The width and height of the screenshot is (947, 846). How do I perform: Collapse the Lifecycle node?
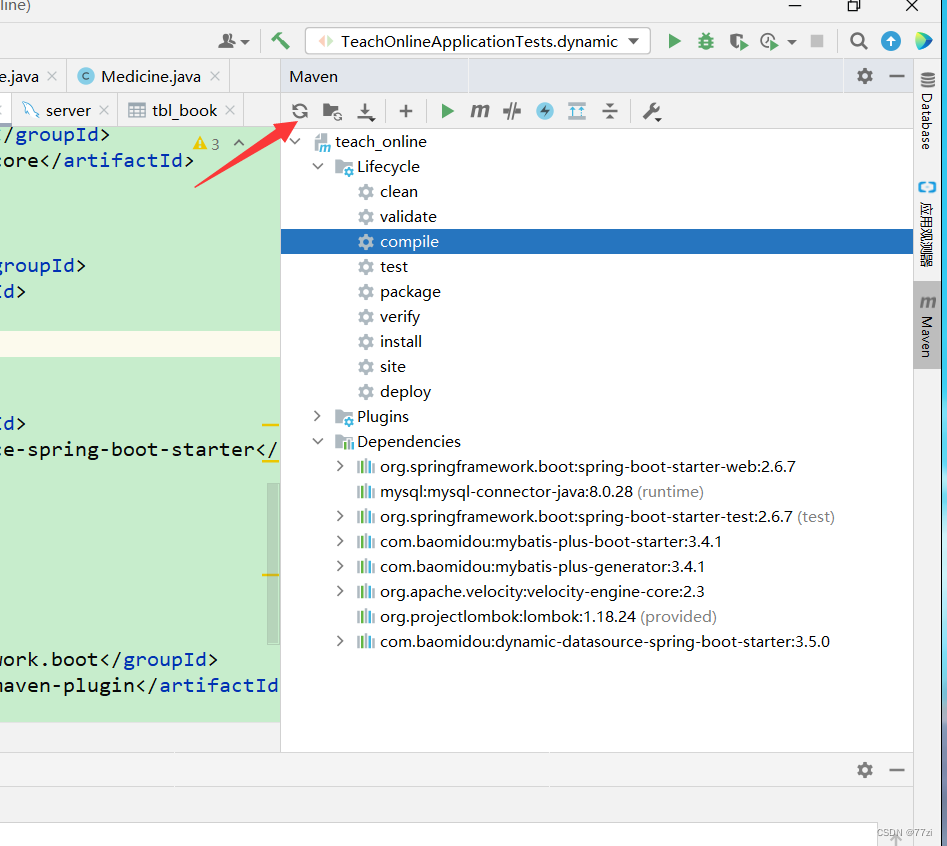tap(318, 166)
